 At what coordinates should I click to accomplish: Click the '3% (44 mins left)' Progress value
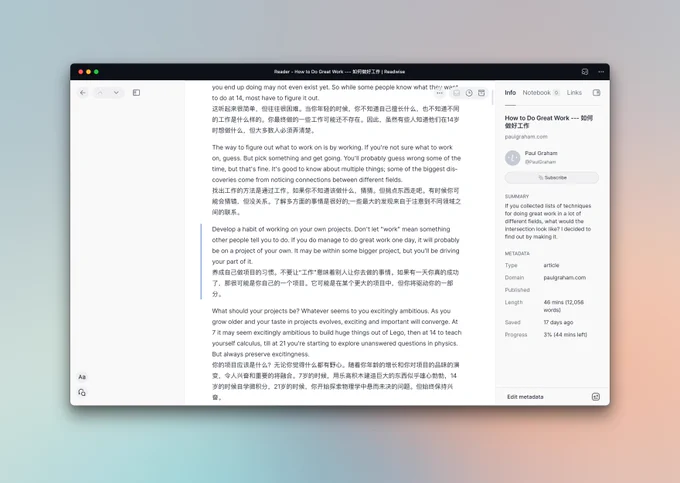565,335
